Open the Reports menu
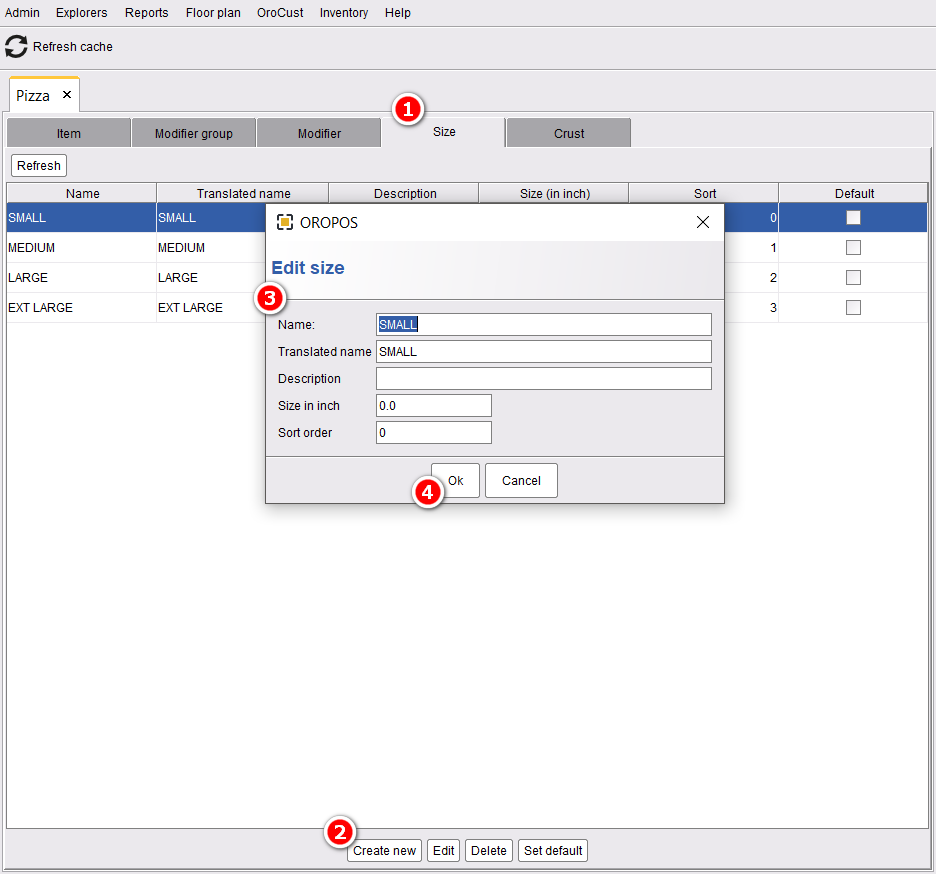 point(146,13)
